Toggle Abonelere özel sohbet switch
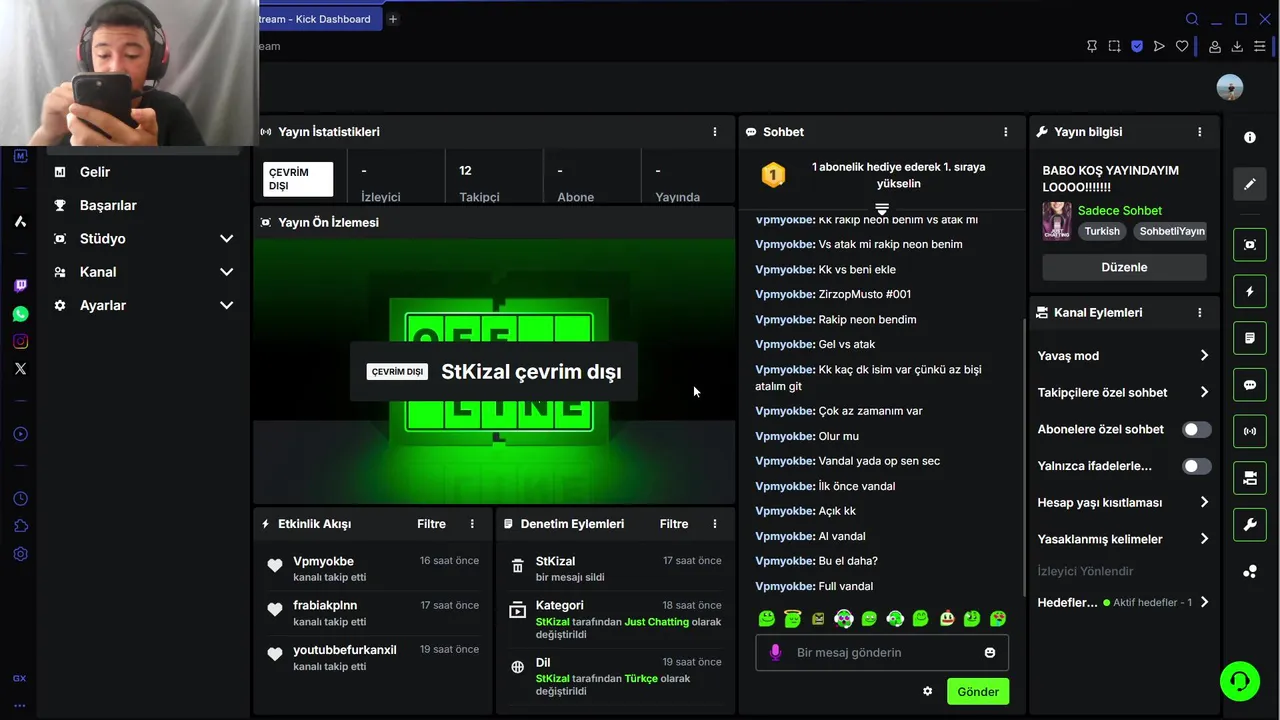The height and width of the screenshot is (720, 1280). pos(1197,429)
